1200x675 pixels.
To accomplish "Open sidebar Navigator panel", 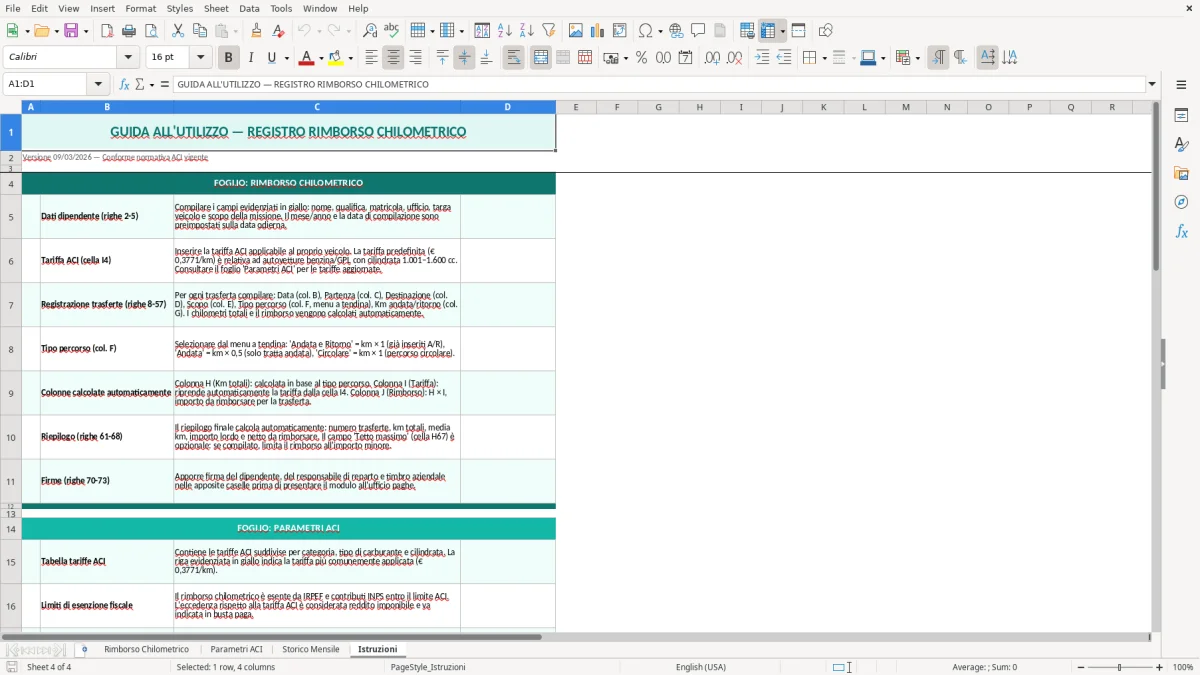I will [x=1181, y=202].
